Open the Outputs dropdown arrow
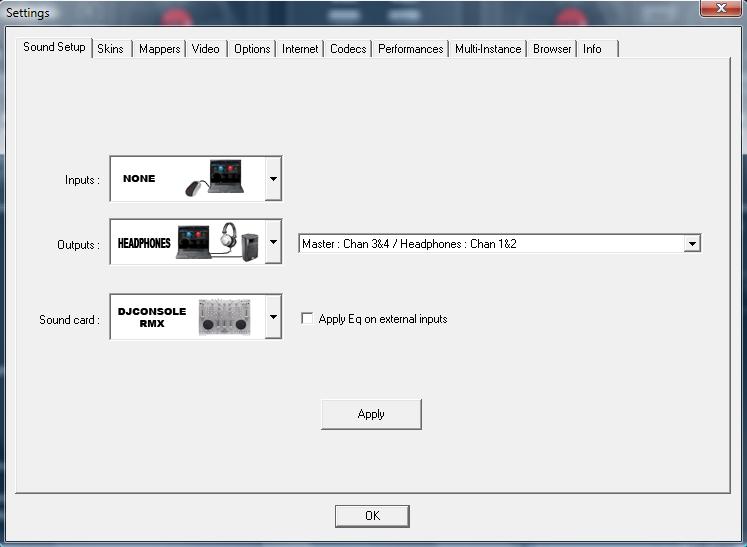Viewport: 747px width, 547px height. pyautogui.click(x=273, y=242)
